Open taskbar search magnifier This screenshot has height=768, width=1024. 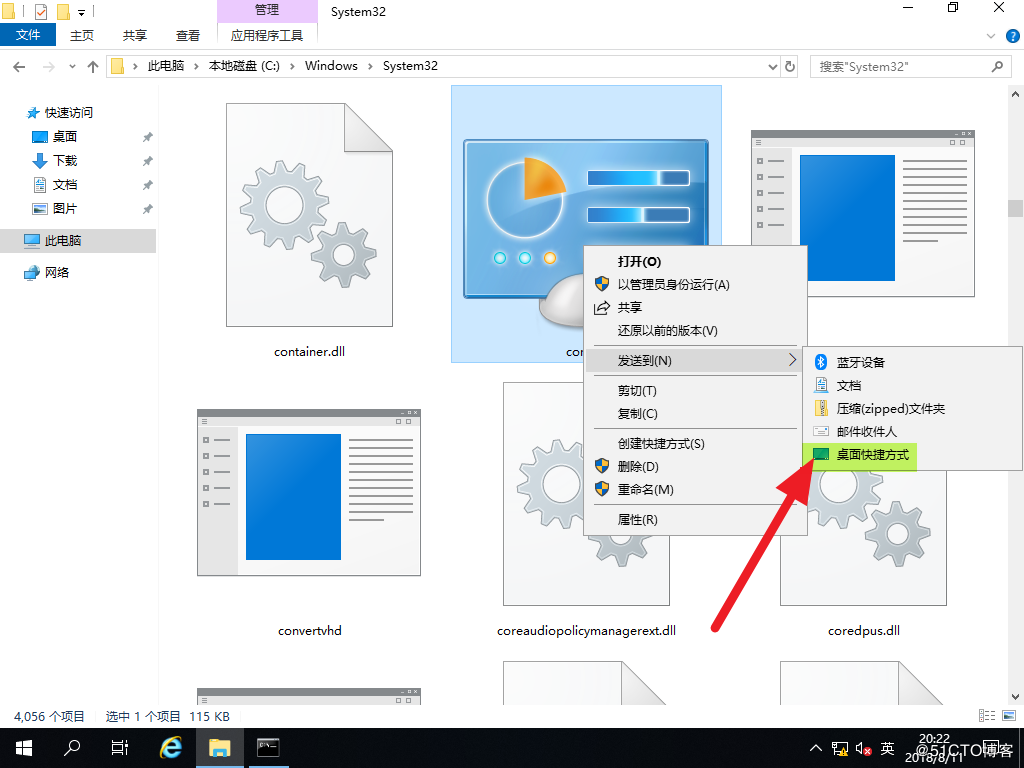click(x=72, y=748)
